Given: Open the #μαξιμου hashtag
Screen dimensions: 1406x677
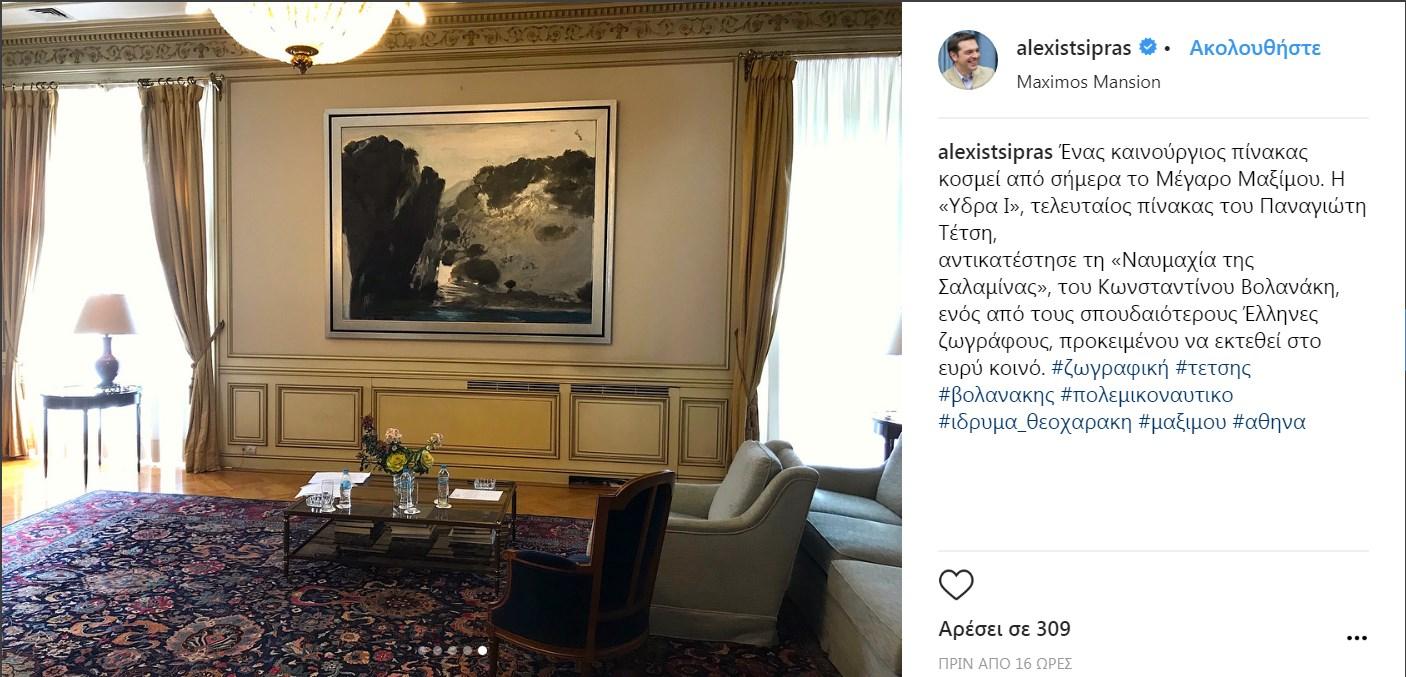Looking at the screenshot, I should tap(1182, 422).
